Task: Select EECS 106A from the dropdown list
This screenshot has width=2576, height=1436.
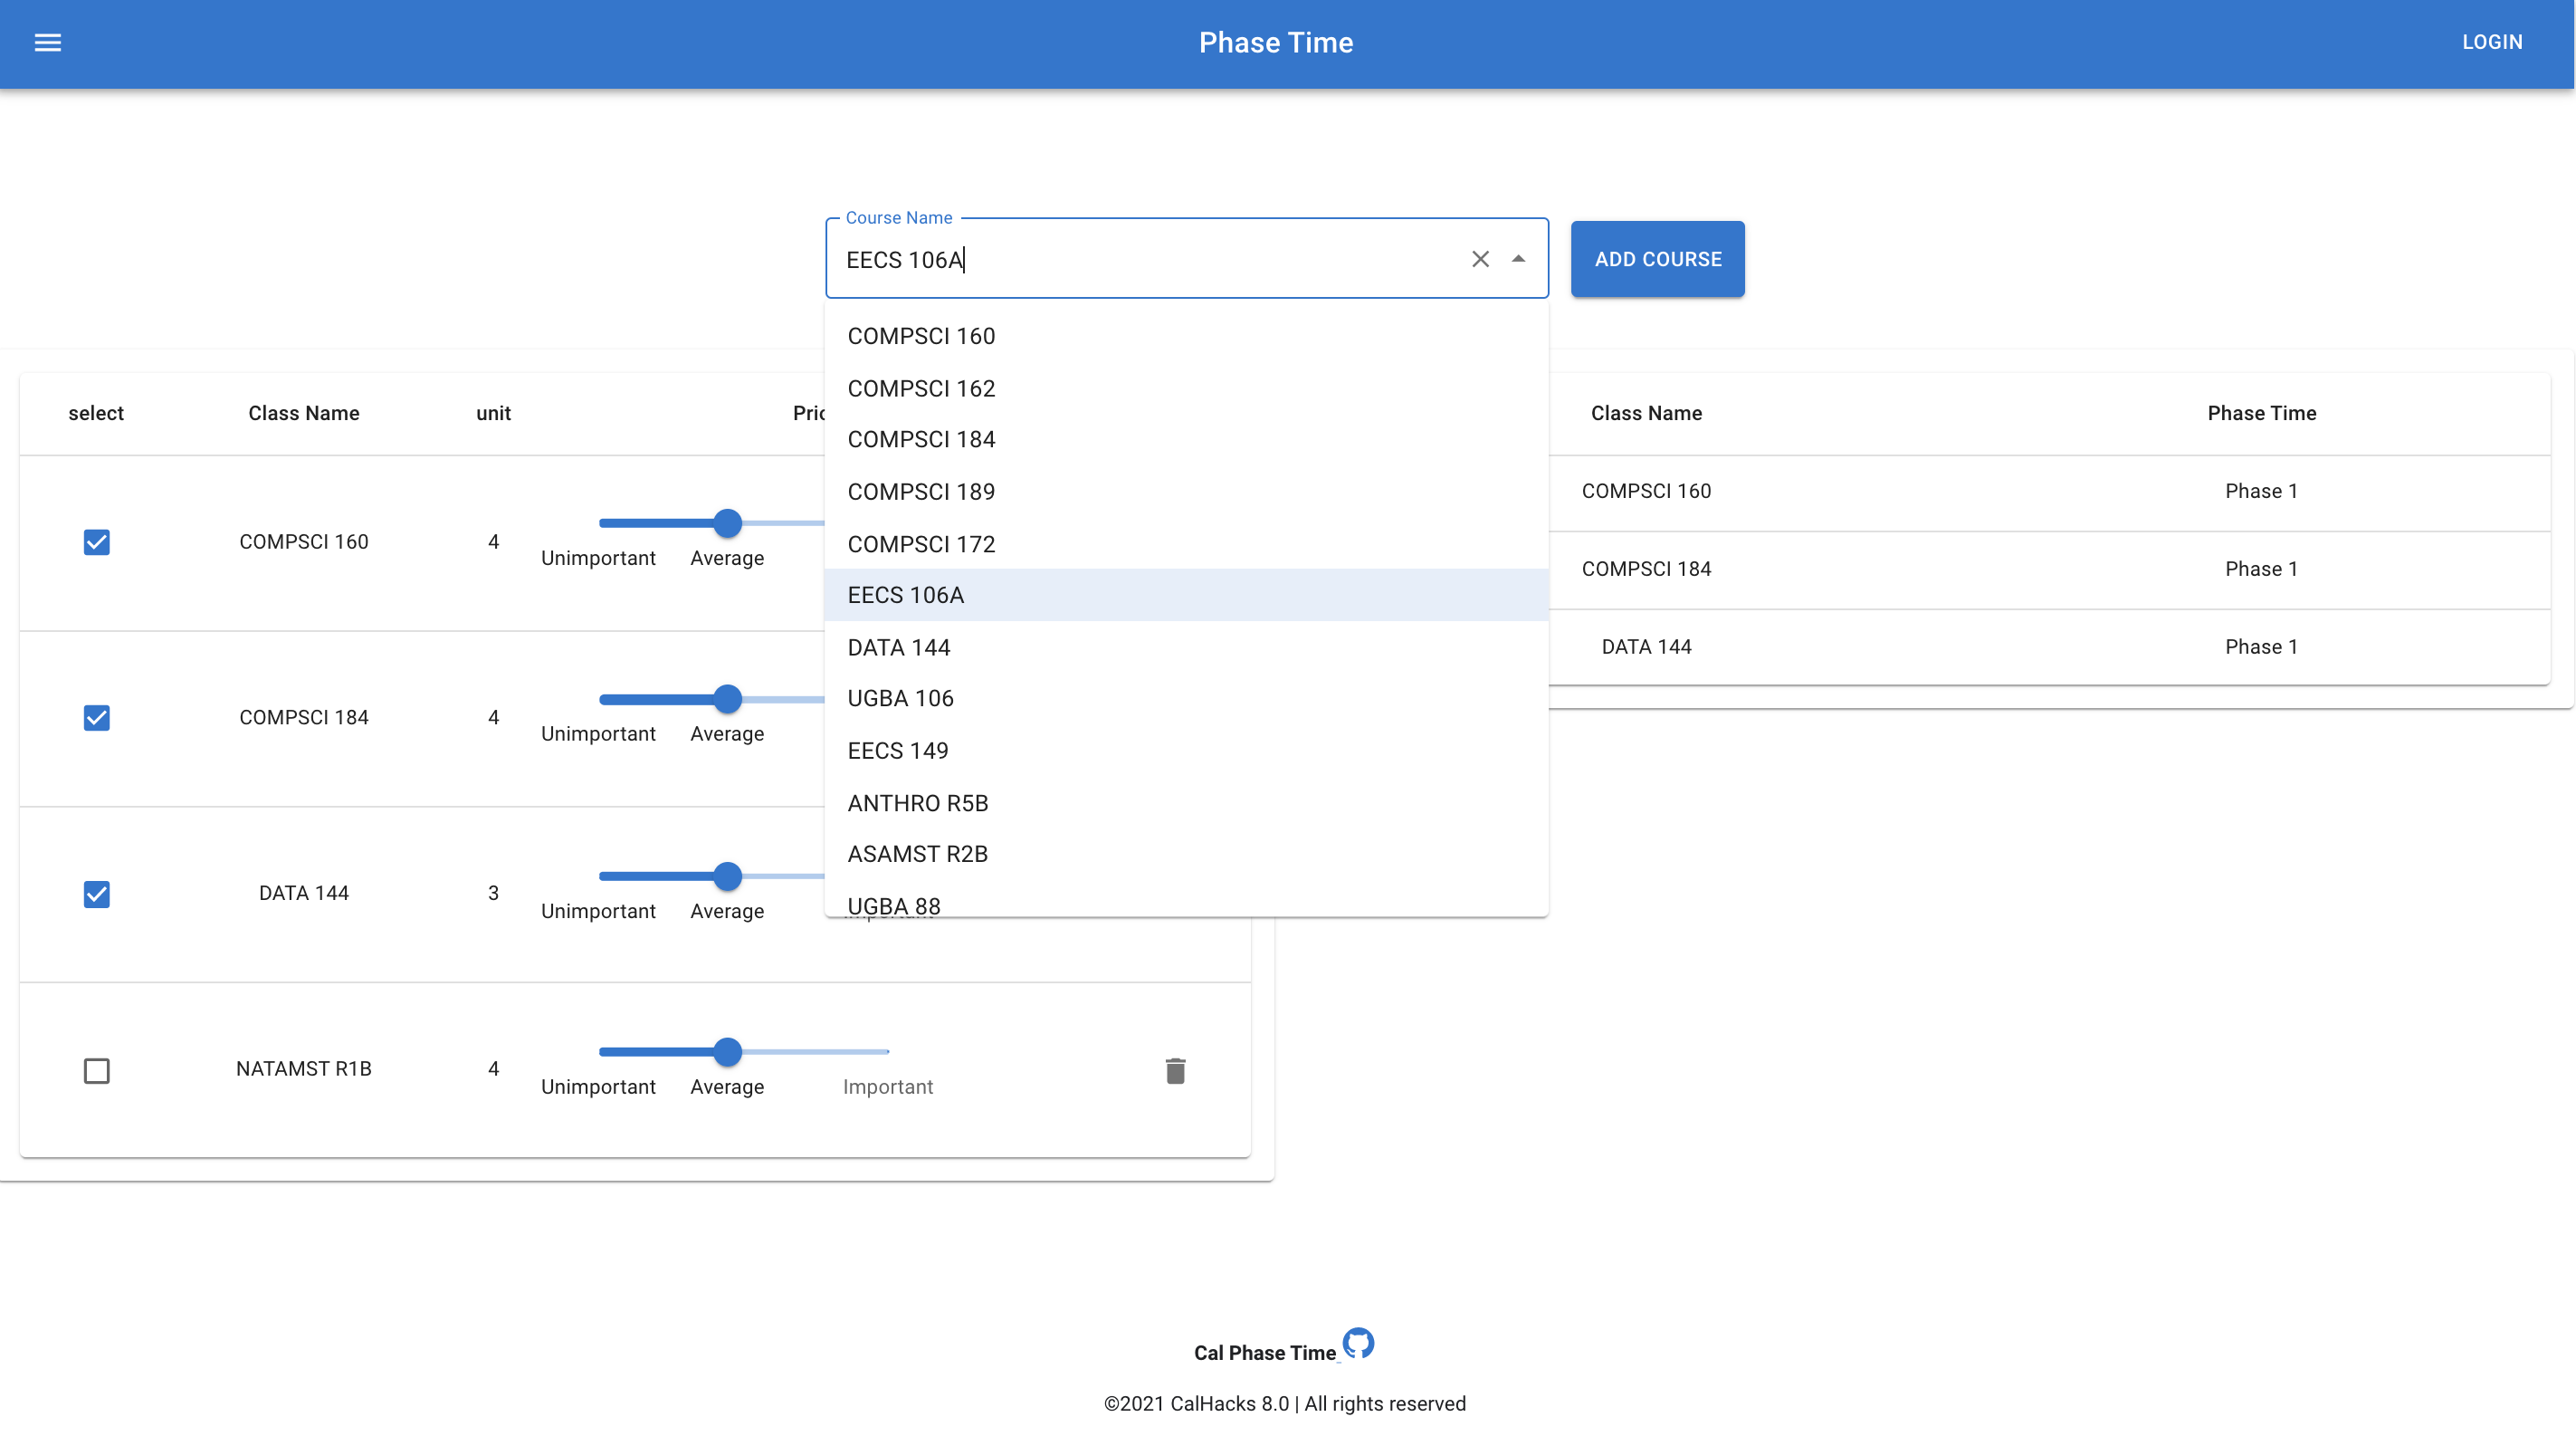Action: (905, 594)
